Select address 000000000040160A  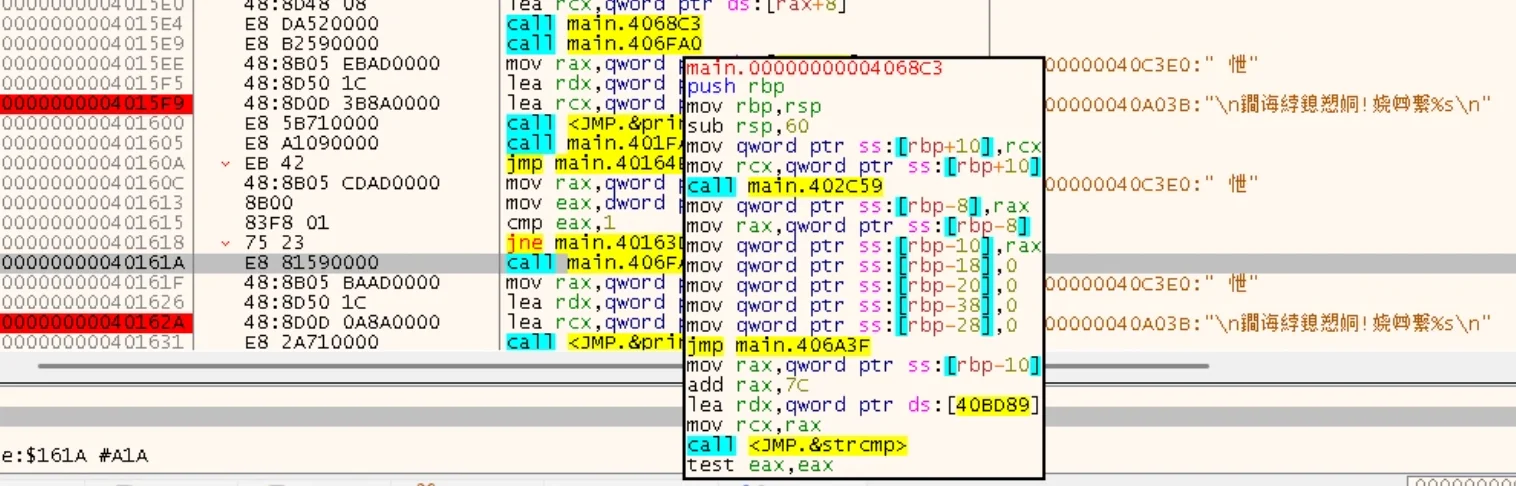(x=92, y=163)
